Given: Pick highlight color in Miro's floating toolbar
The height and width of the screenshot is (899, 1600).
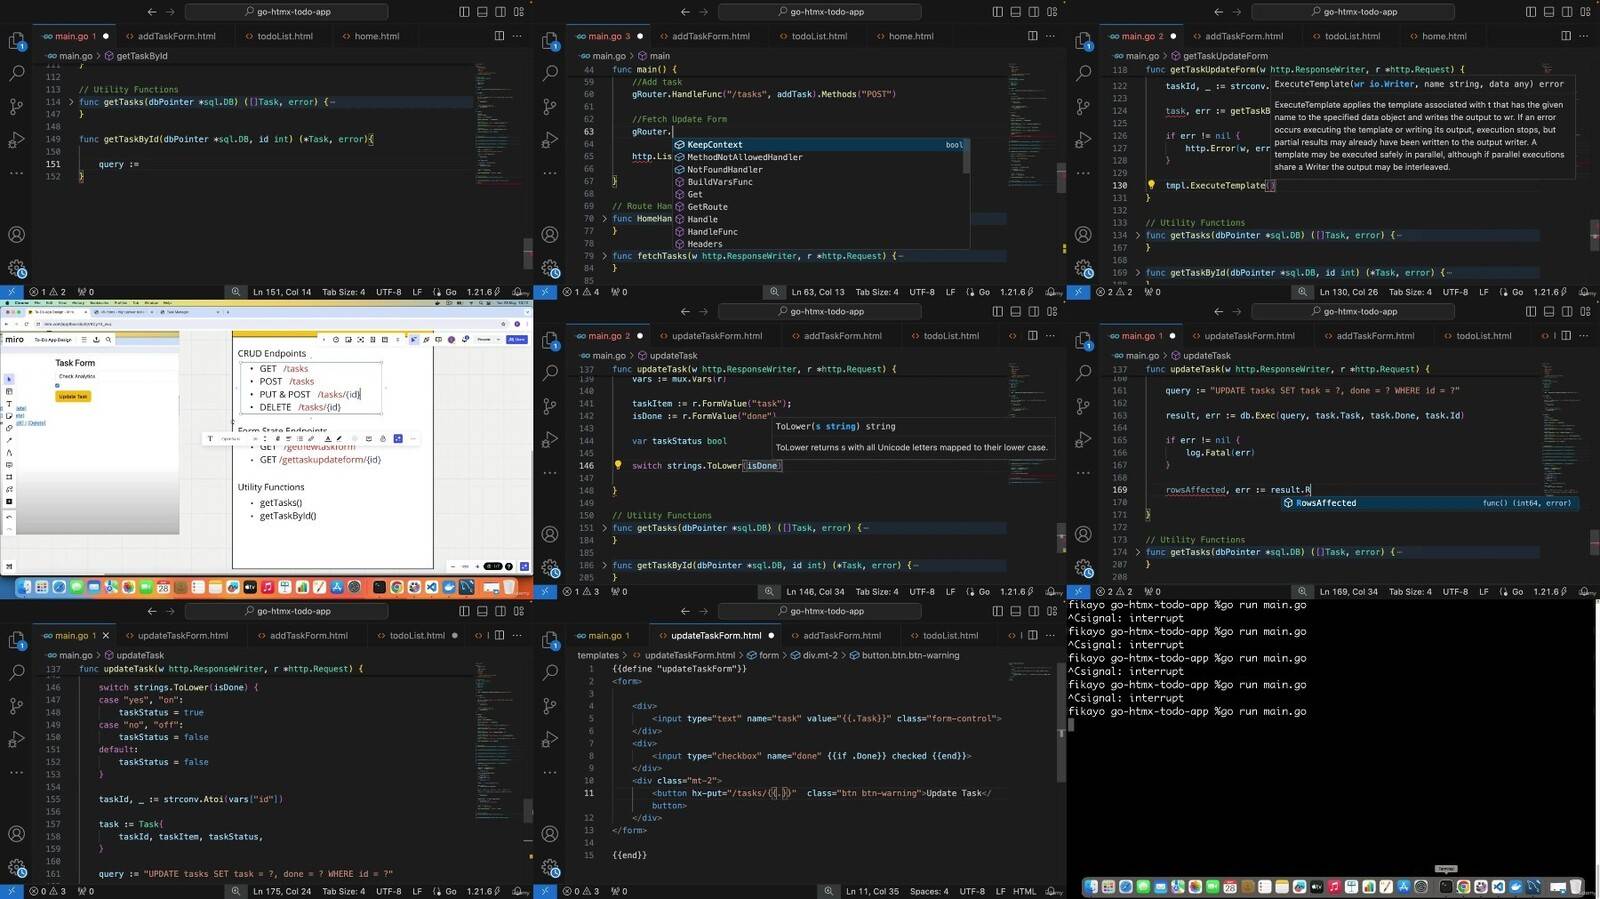Looking at the screenshot, I should [339, 438].
